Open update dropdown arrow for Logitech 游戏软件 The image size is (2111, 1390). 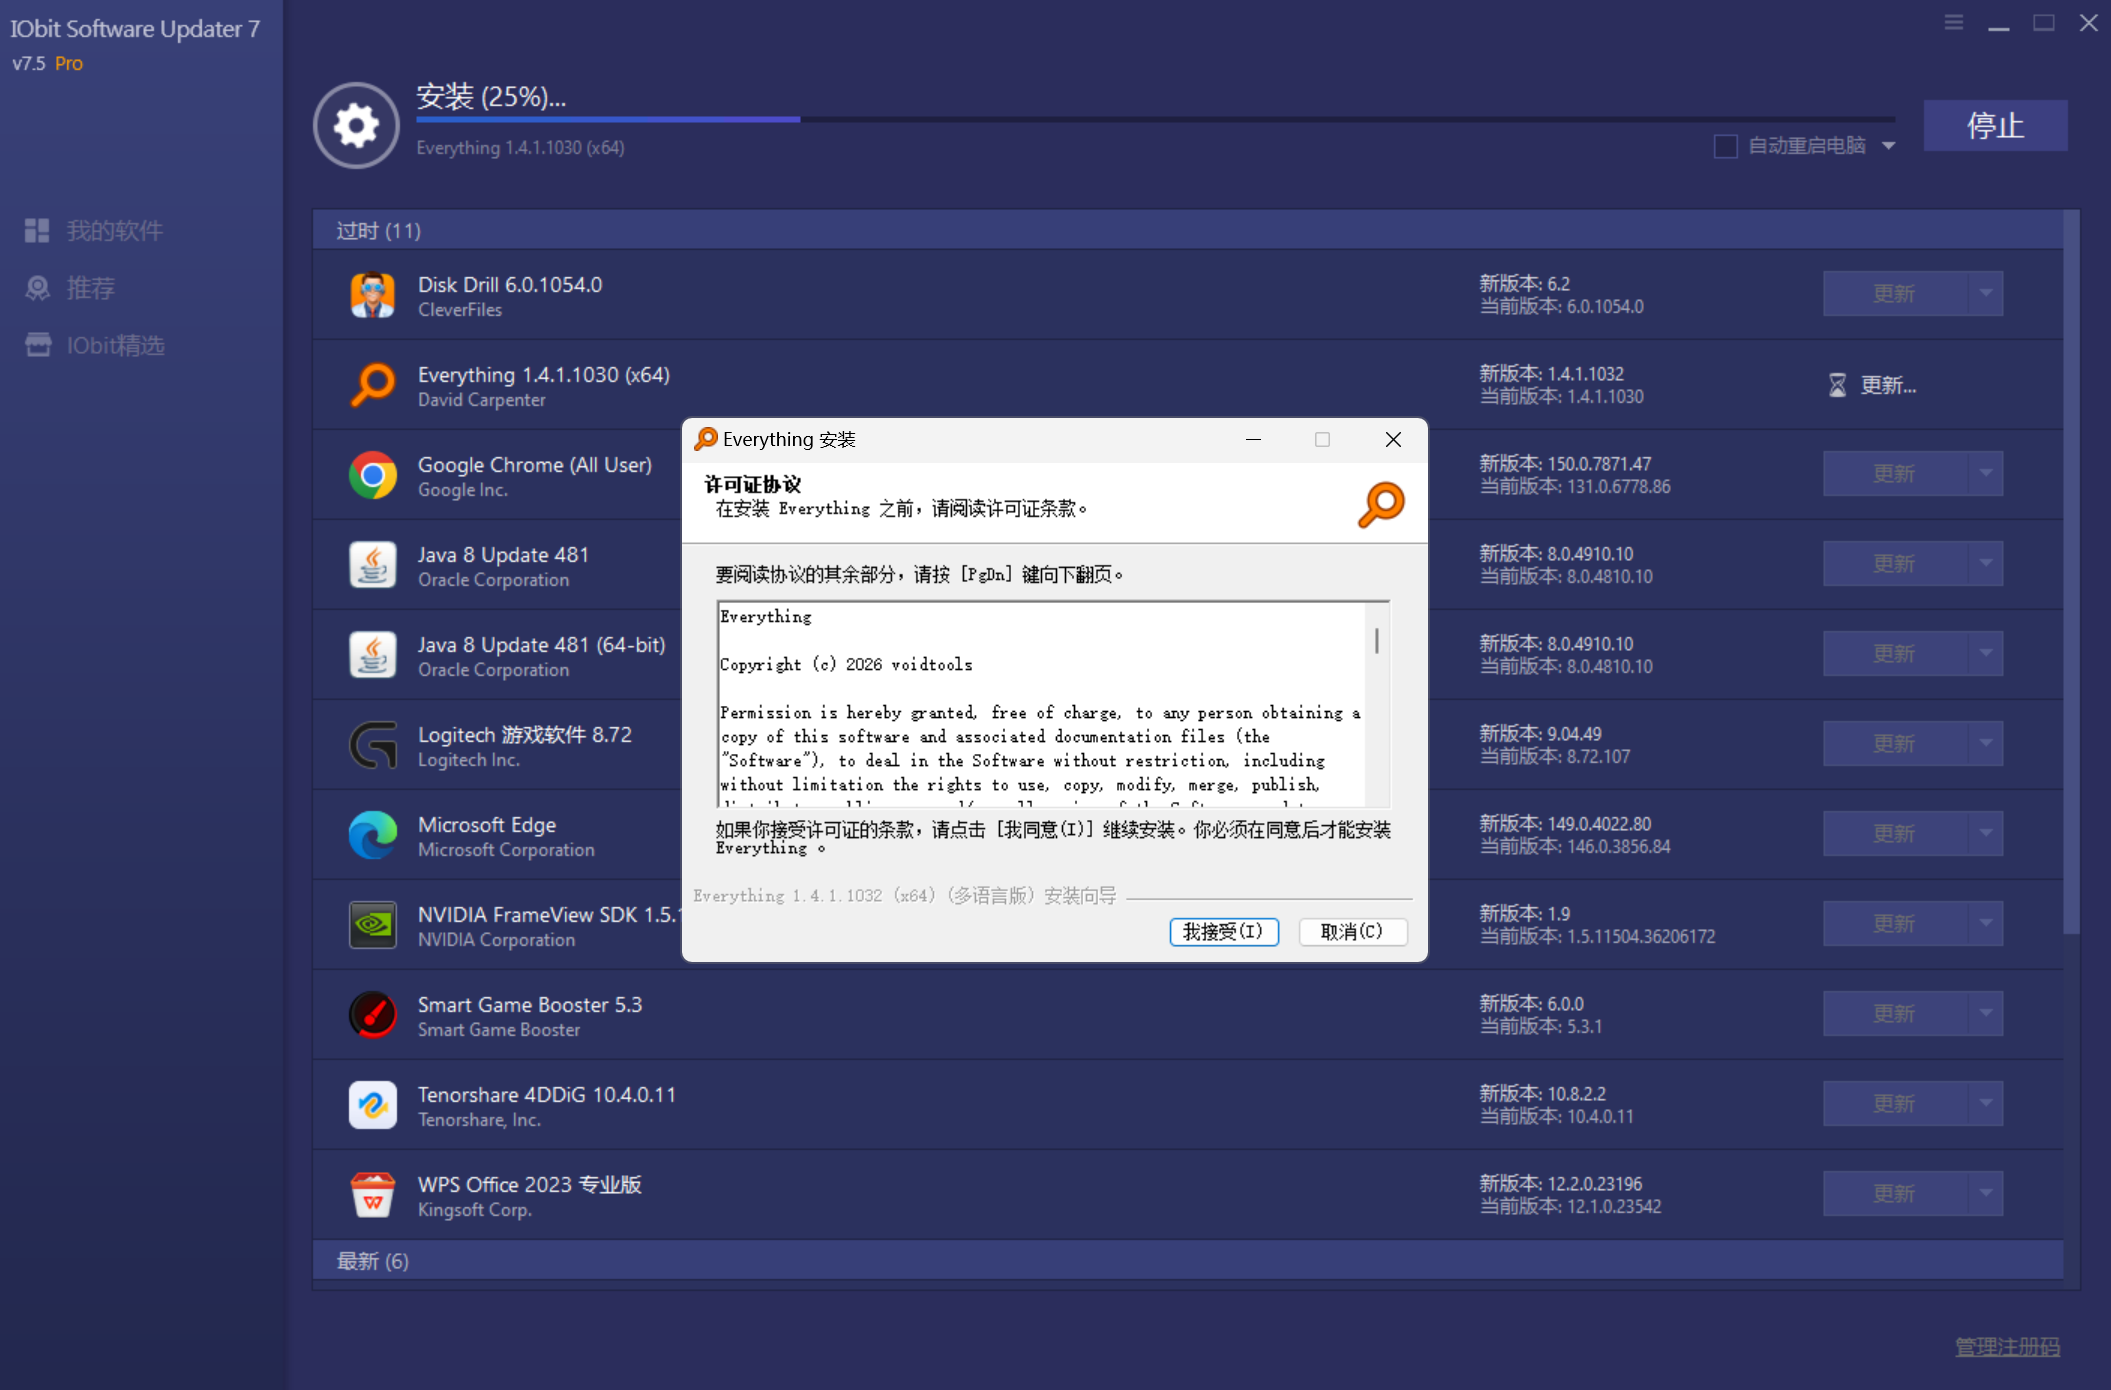pyautogui.click(x=1985, y=744)
